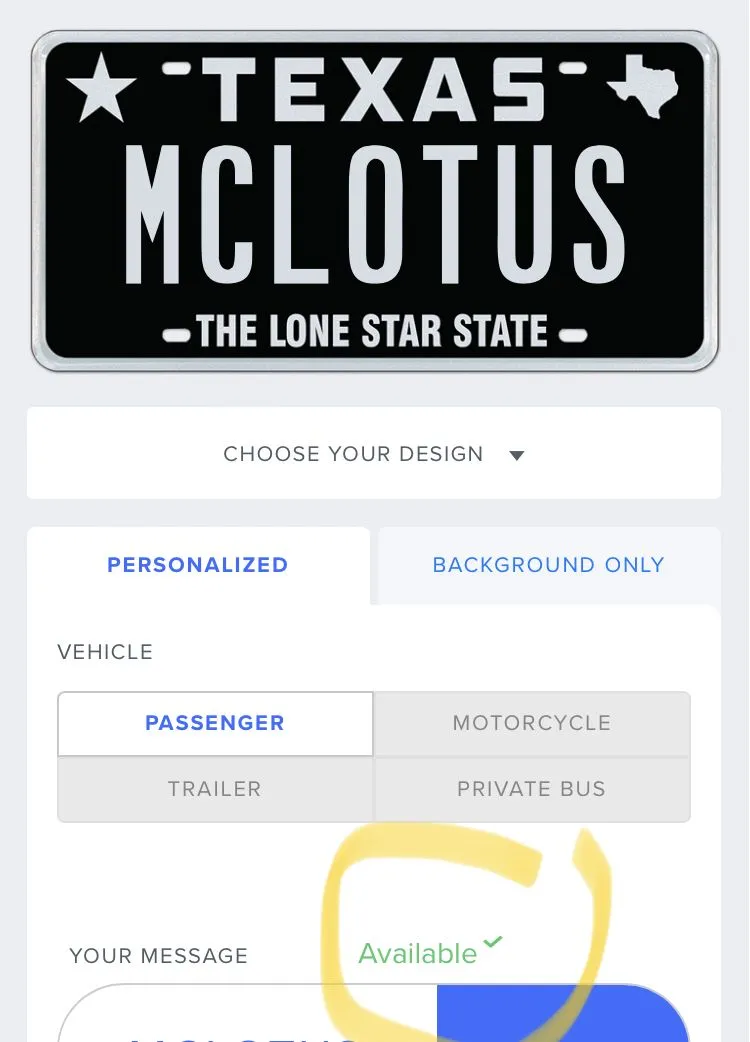The image size is (750, 1042).
Task: Click The Lone Star State slogan
Action: [x=372, y=331]
